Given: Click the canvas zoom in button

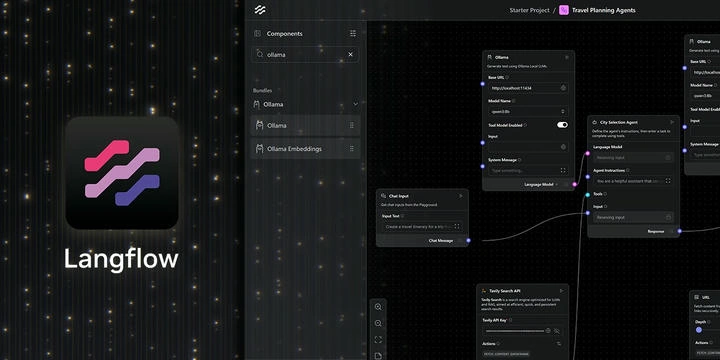Looking at the screenshot, I should (x=378, y=307).
